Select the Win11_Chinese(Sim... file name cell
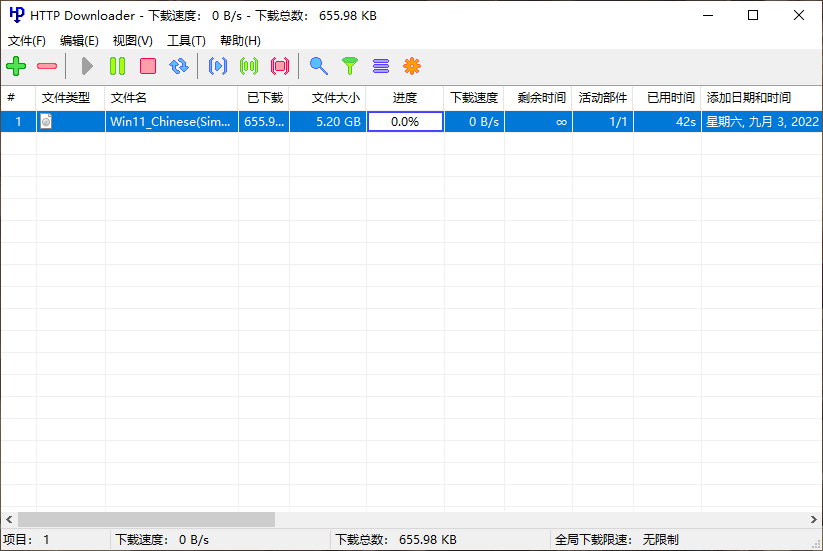Image resolution: width=823 pixels, height=551 pixels. tap(172, 122)
